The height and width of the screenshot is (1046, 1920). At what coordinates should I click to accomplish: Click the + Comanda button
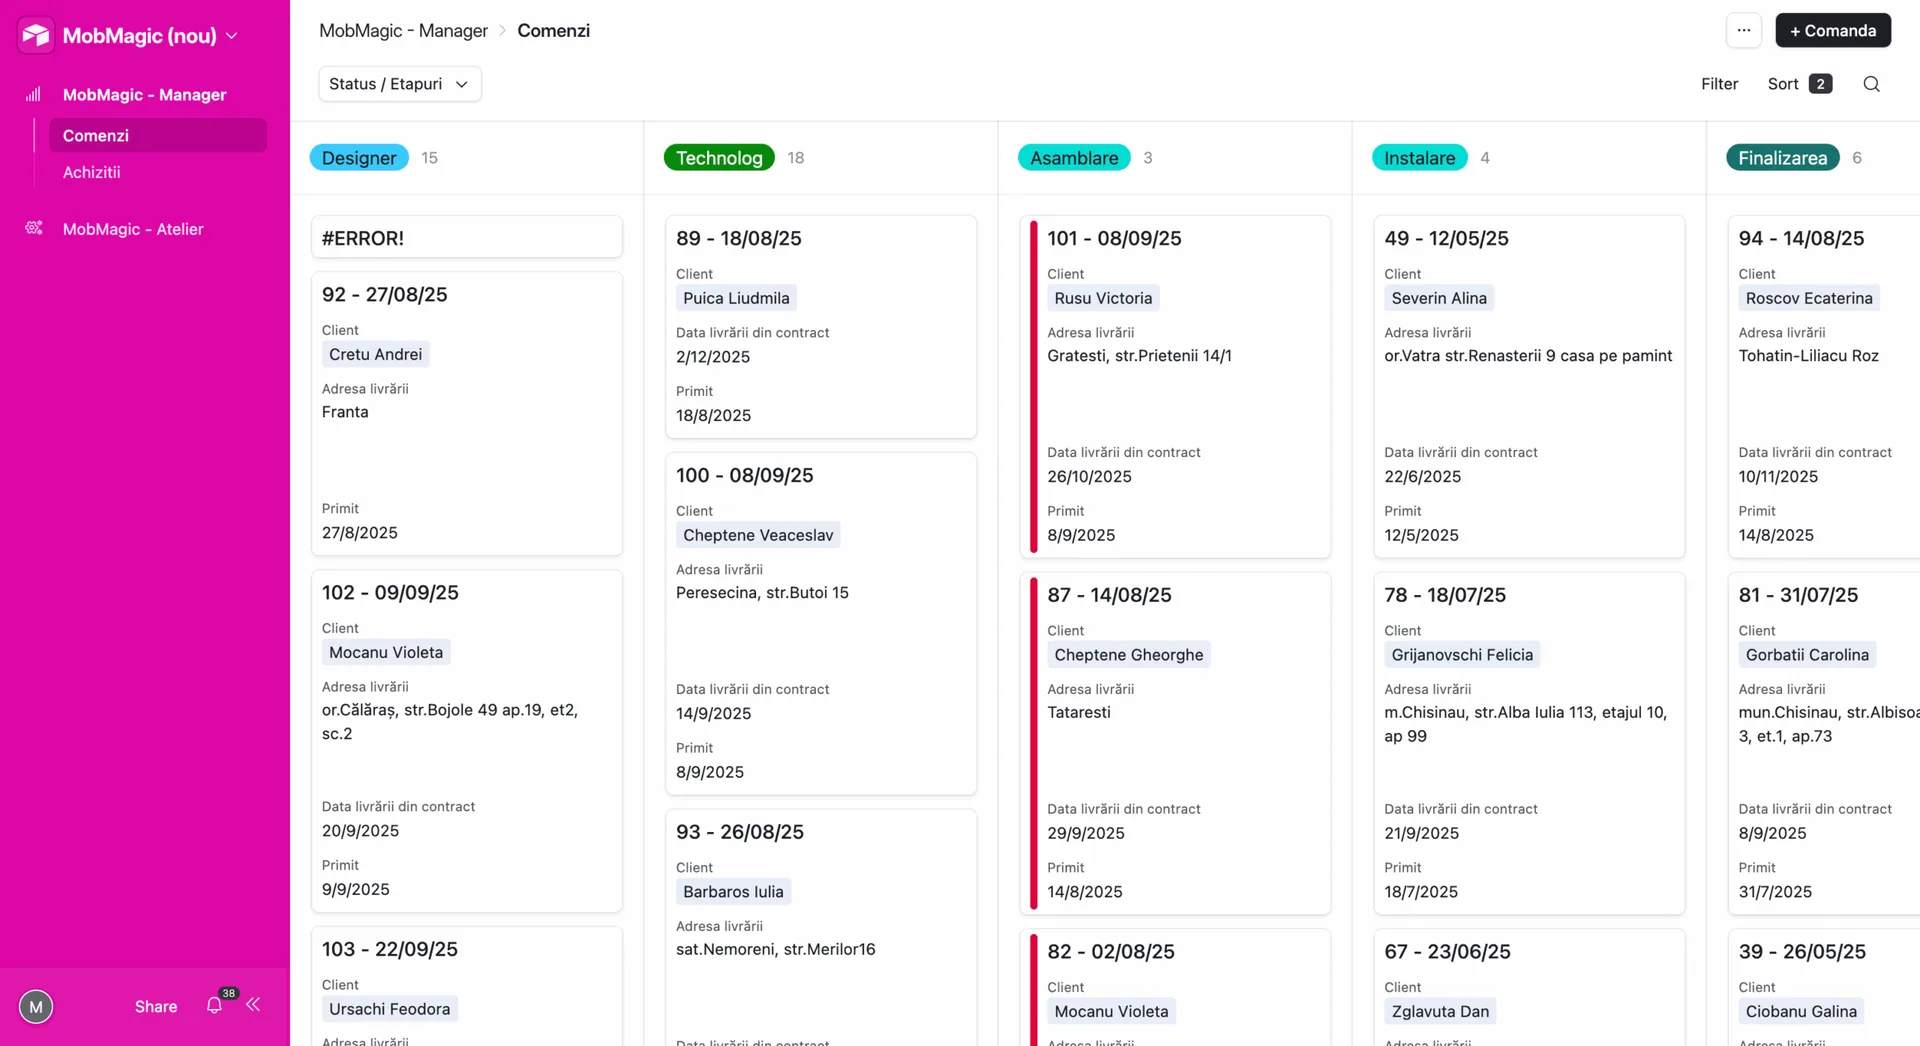pos(1833,31)
